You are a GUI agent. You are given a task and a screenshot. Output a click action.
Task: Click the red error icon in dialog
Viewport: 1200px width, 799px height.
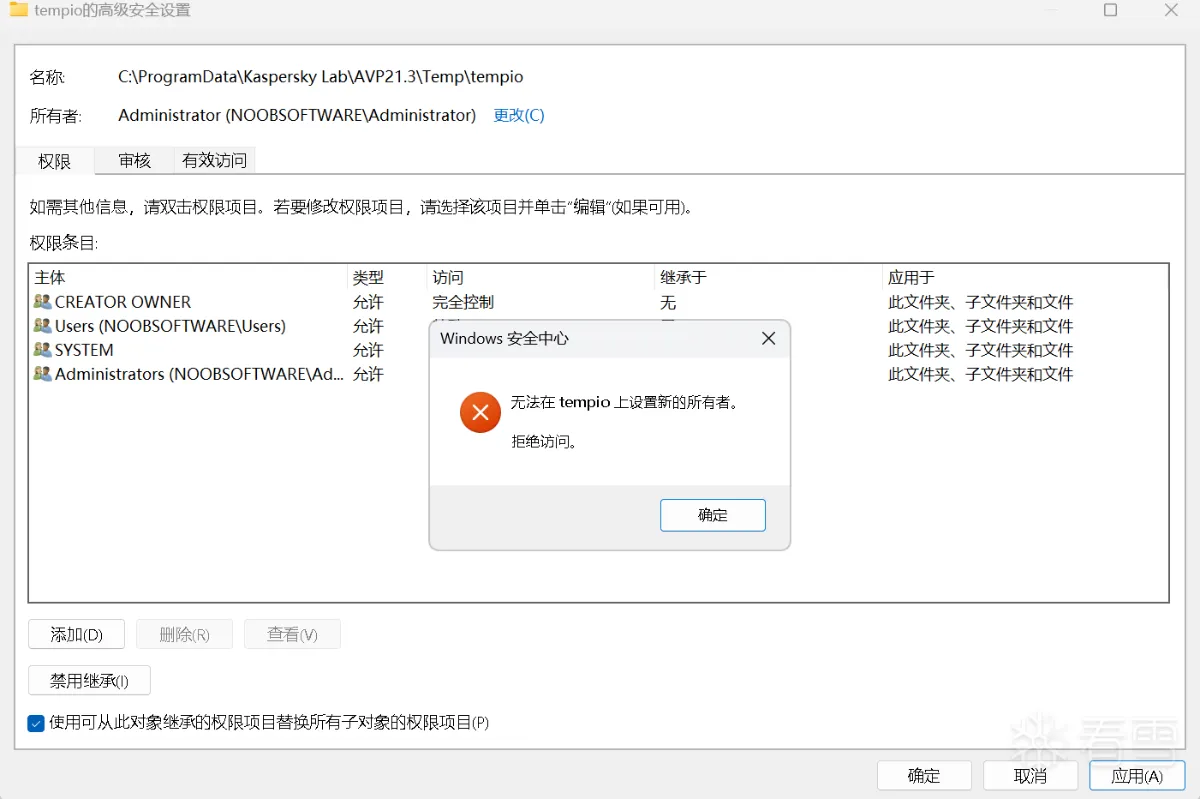click(481, 412)
